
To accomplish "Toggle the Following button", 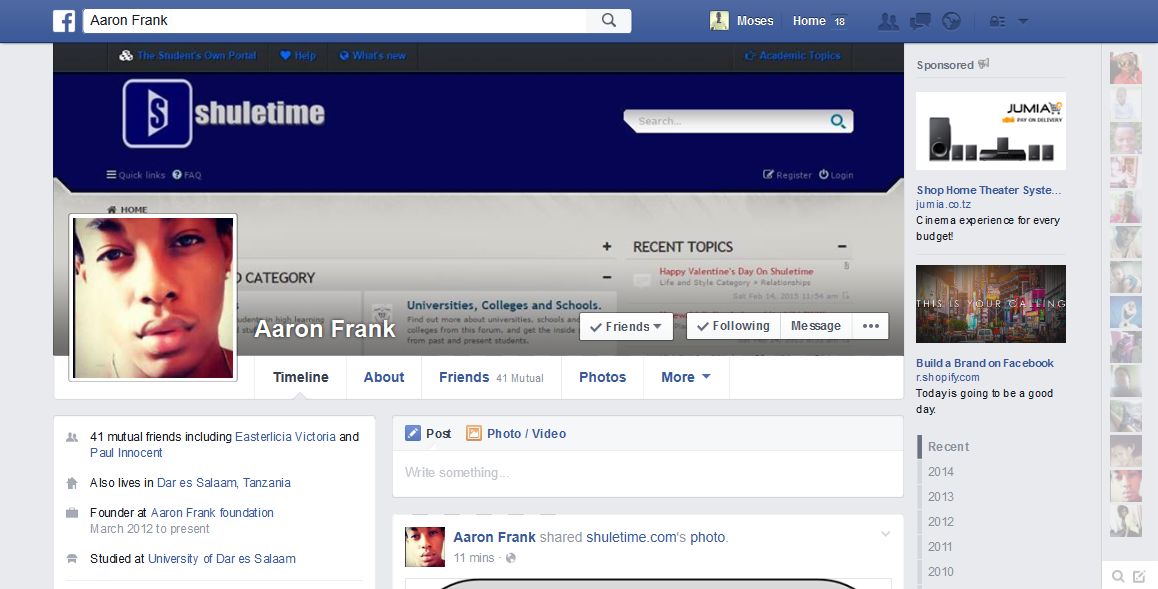I will point(733,326).
